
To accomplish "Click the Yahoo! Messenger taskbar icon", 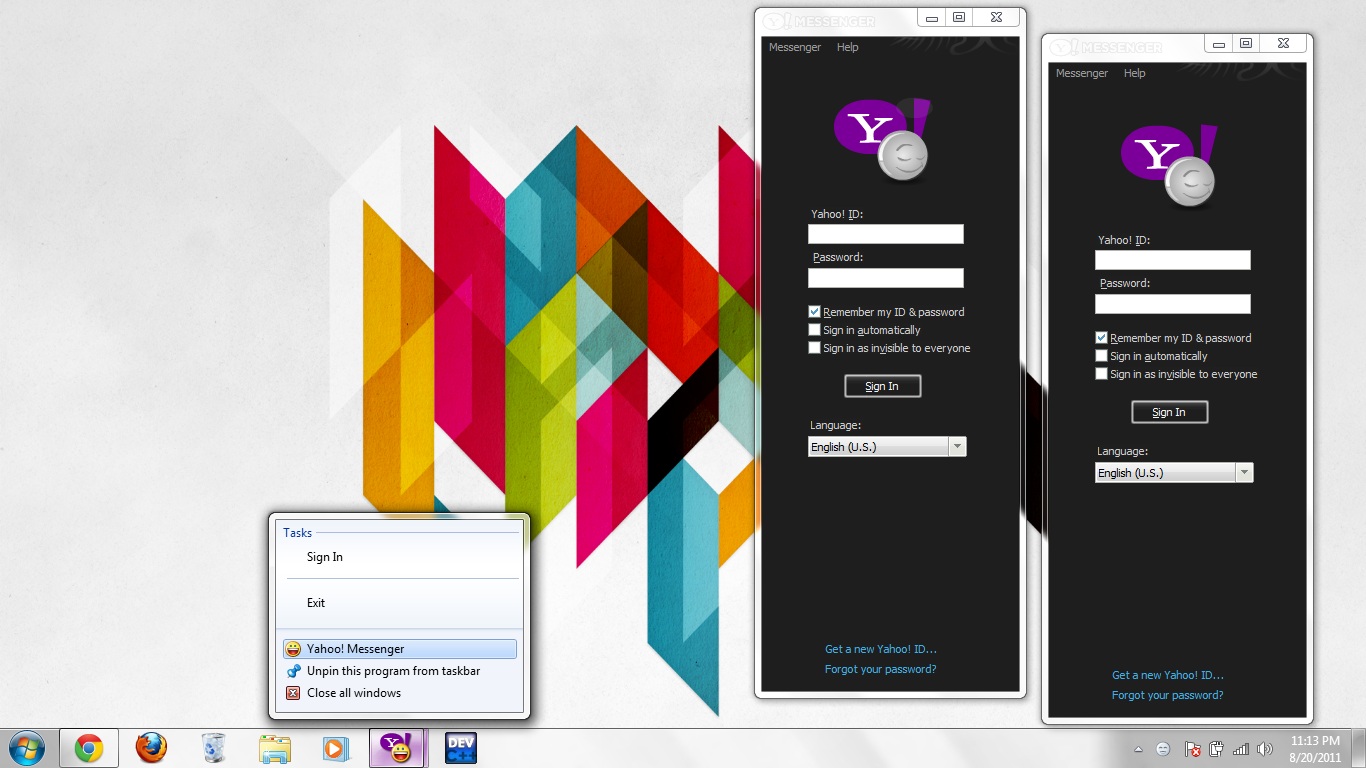I will pos(399,748).
